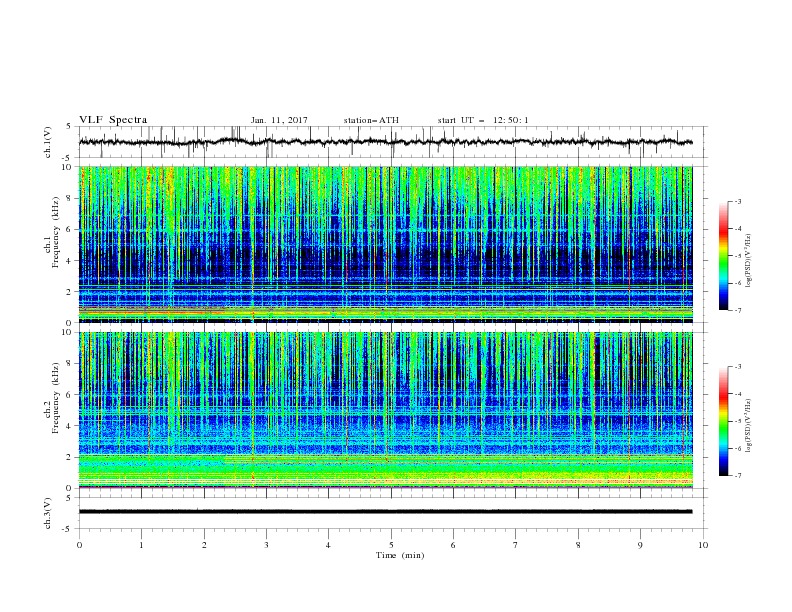The height and width of the screenshot is (612, 792).
Task: Click the time axis tick label '8'
Action: [578, 545]
